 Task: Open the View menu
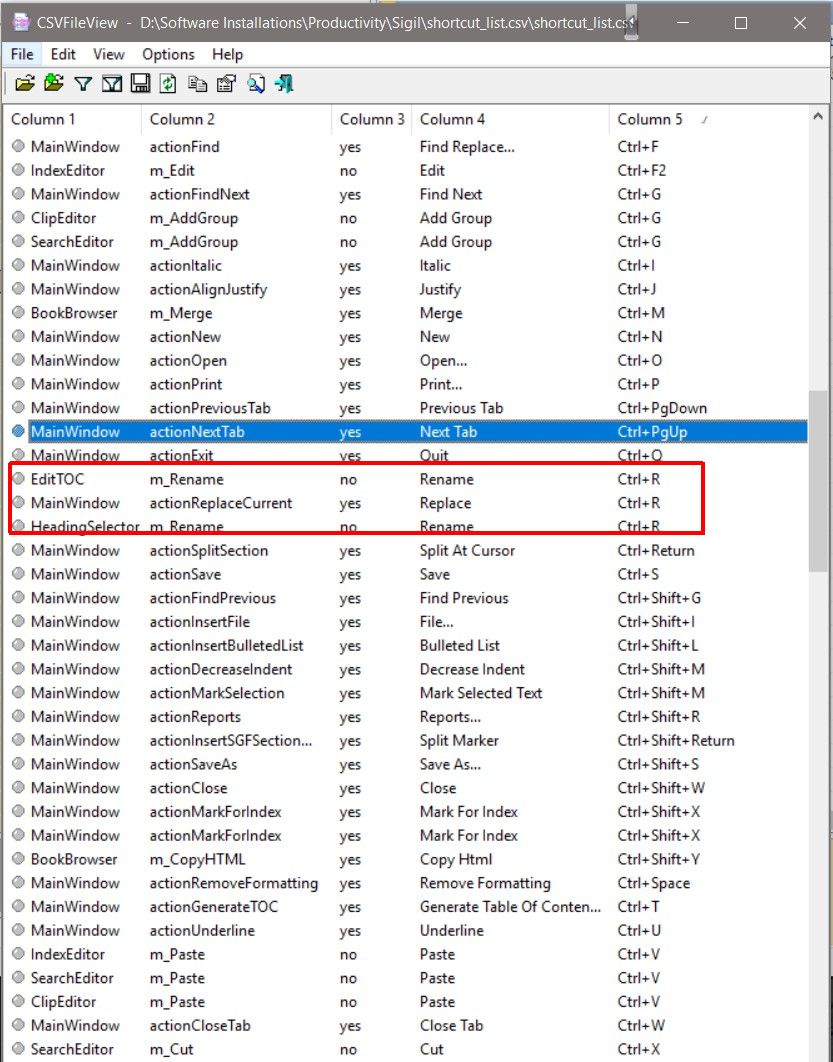coord(108,54)
